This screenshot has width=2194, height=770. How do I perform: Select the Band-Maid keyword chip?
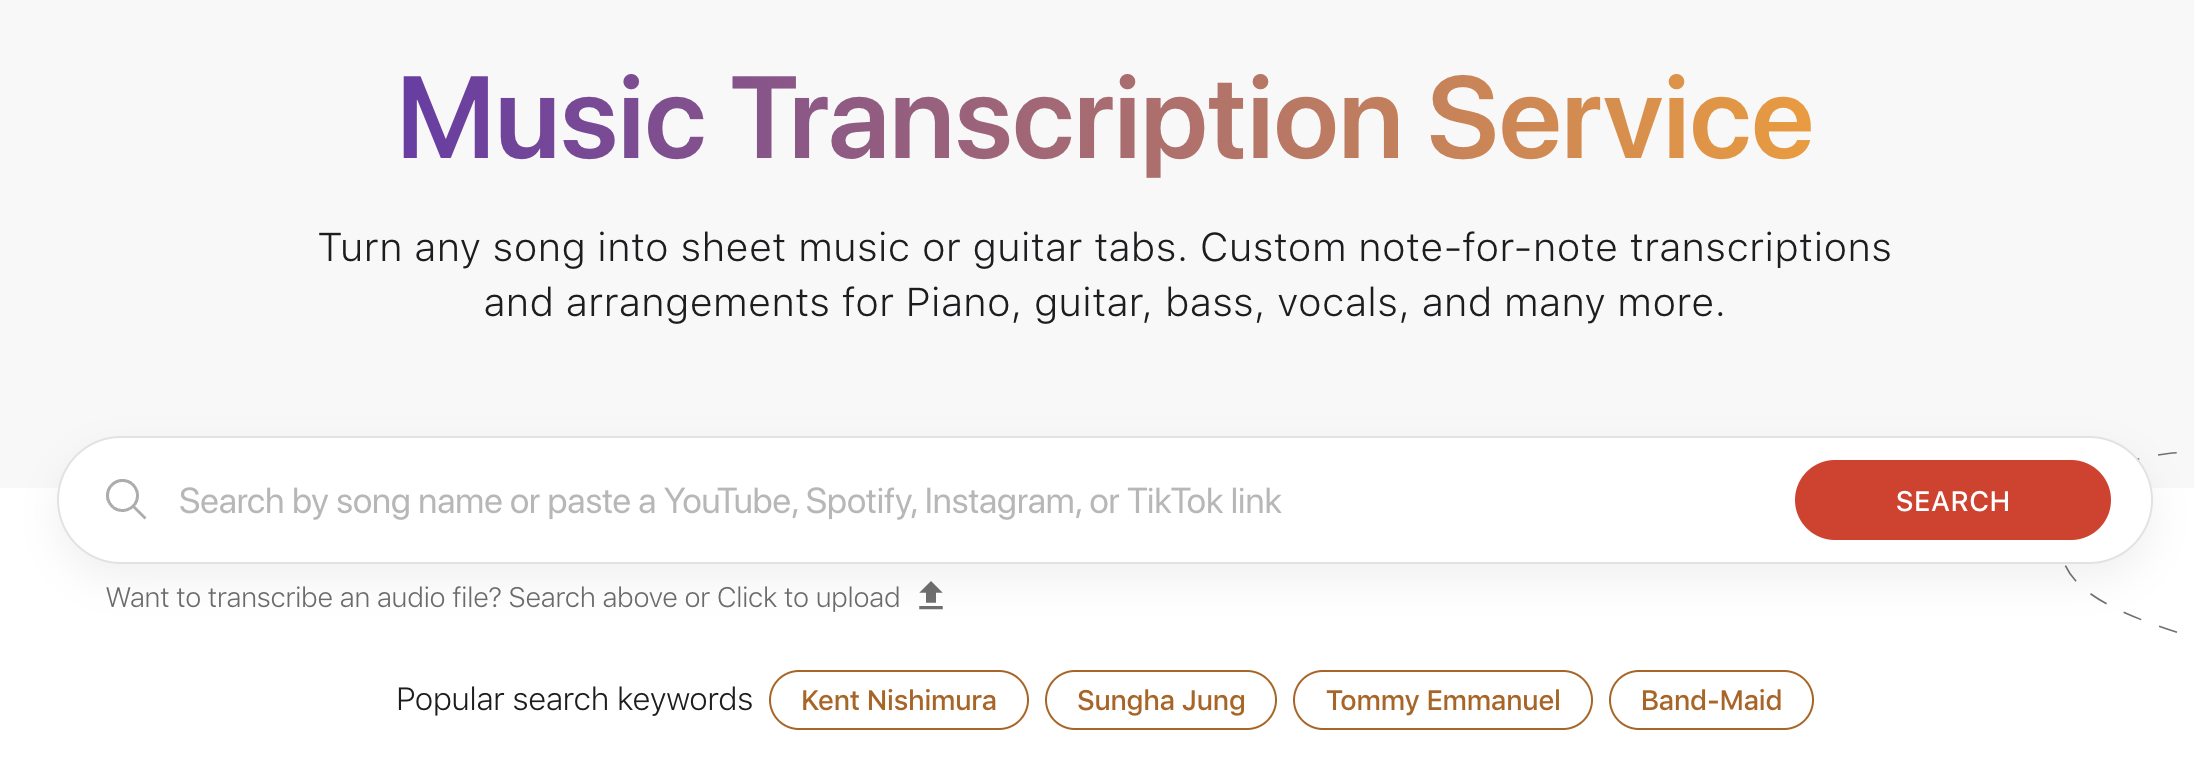point(1711,700)
